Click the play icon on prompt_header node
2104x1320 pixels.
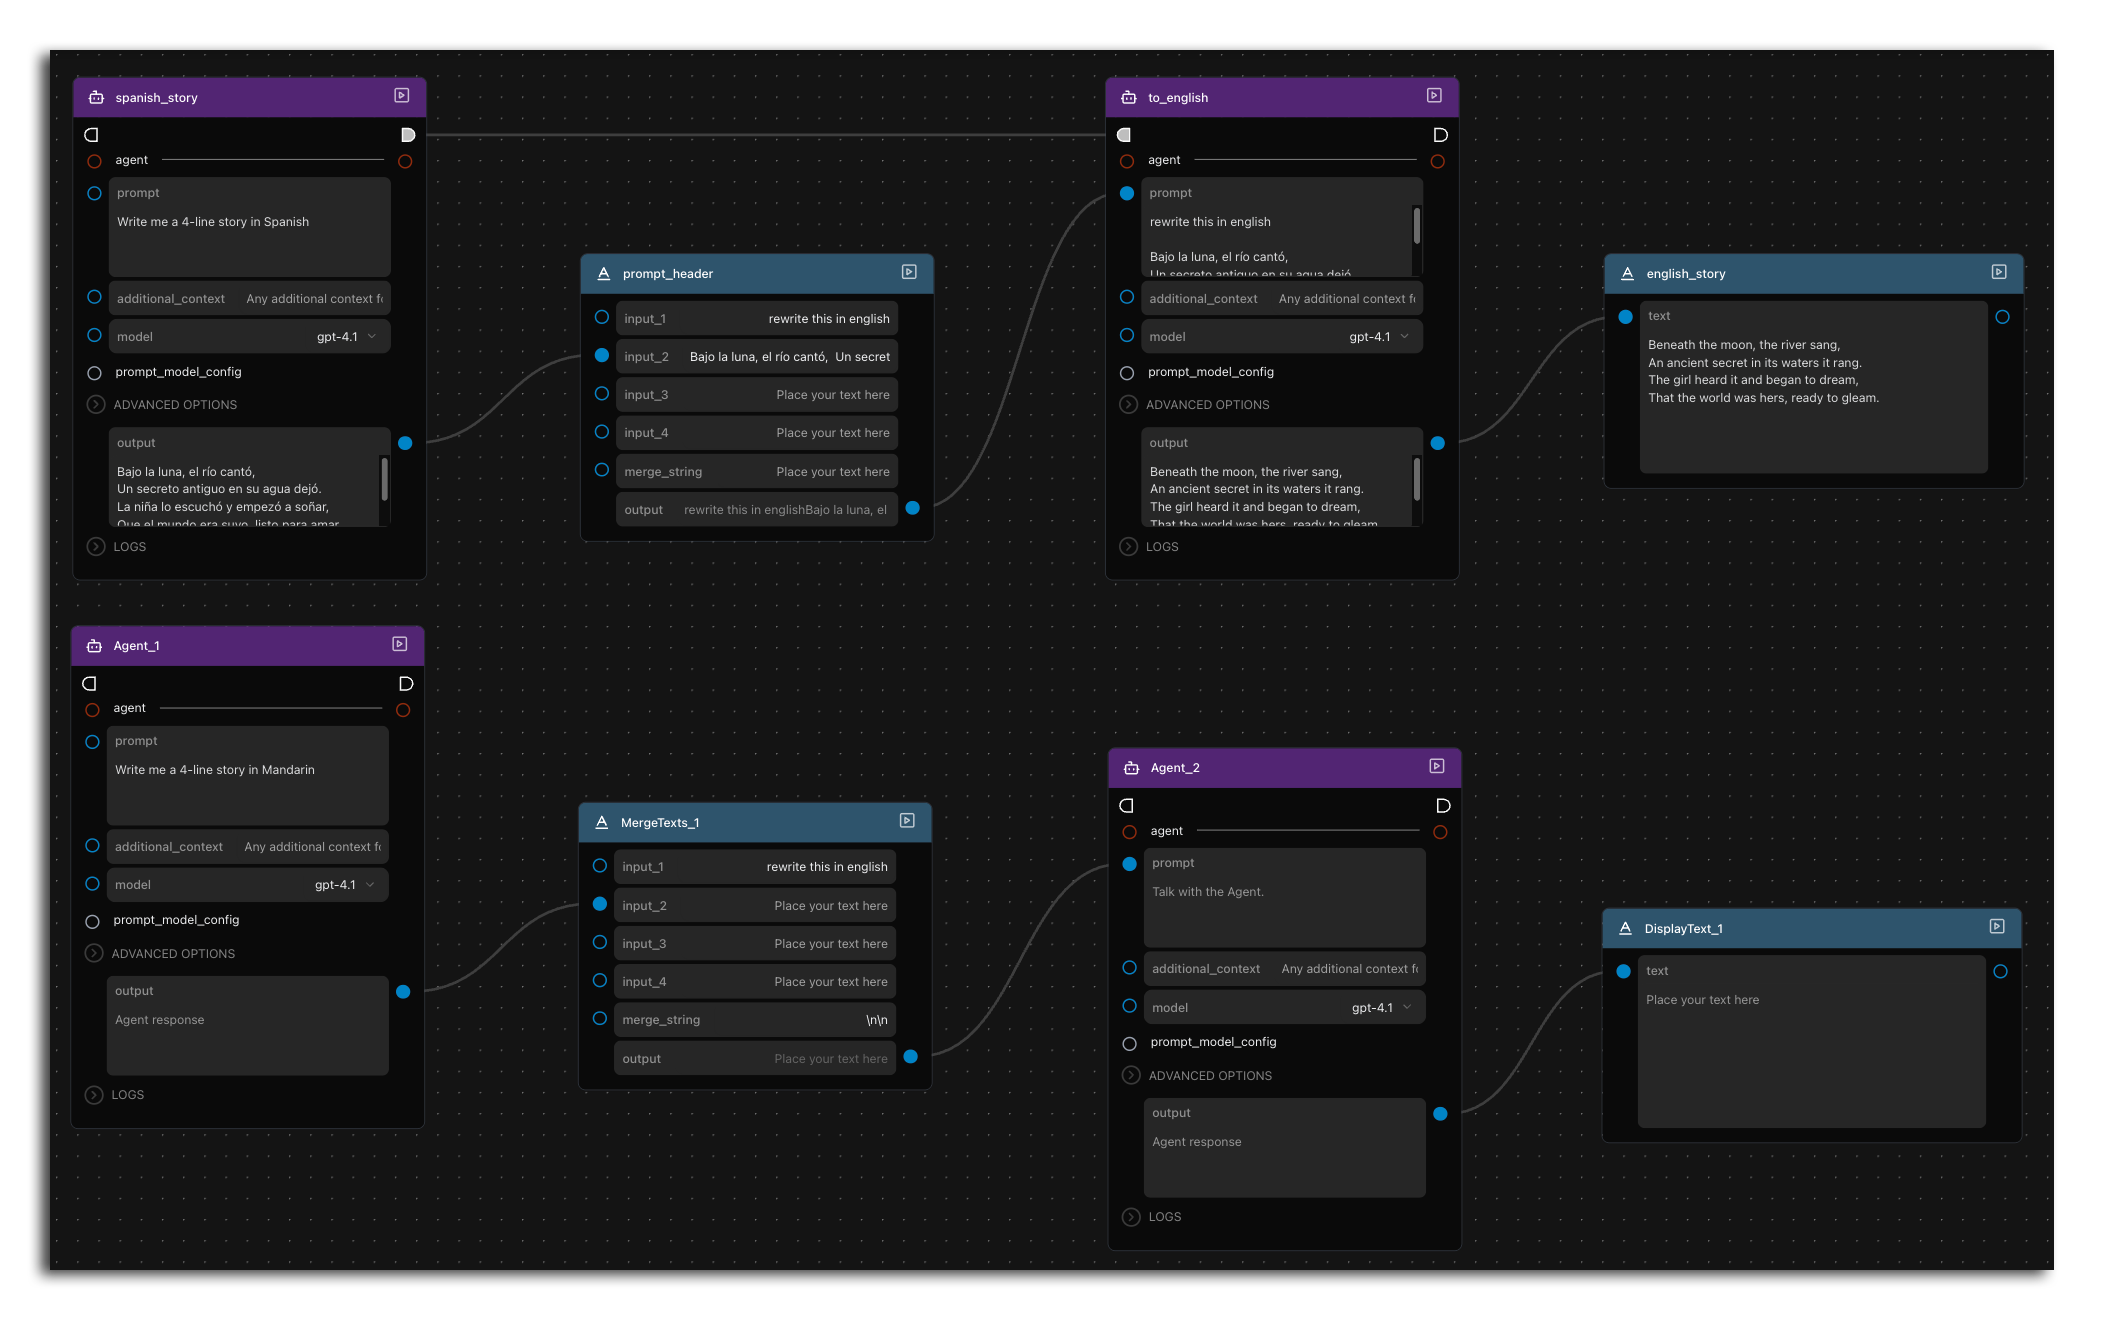point(909,272)
